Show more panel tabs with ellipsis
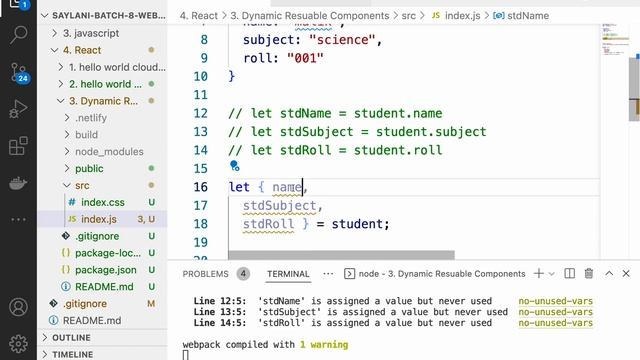The image size is (640, 360). tap(328, 274)
